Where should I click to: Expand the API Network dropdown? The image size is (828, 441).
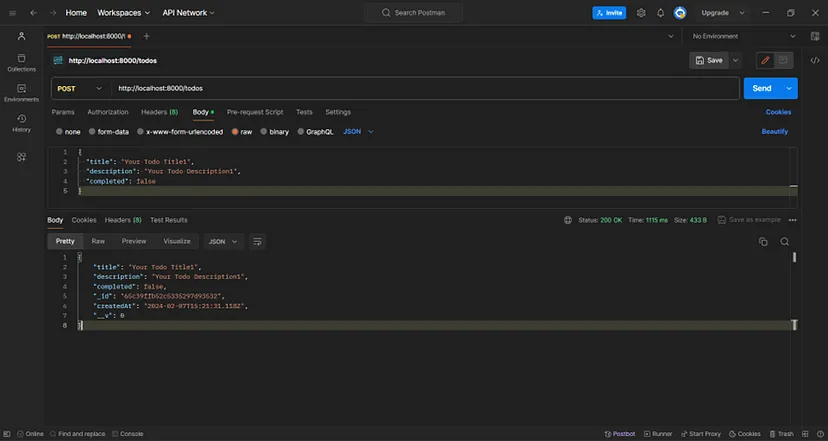click(x=189, y=13)
